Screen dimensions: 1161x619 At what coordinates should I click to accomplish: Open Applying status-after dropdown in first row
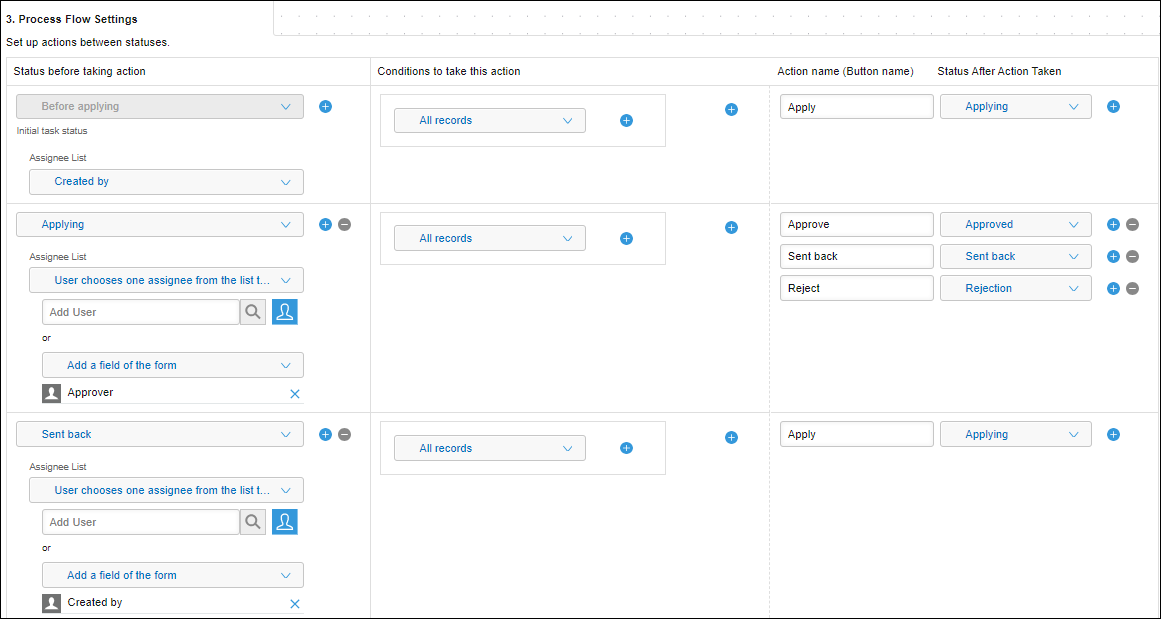pyautogui.click(x=1016, y=107)
